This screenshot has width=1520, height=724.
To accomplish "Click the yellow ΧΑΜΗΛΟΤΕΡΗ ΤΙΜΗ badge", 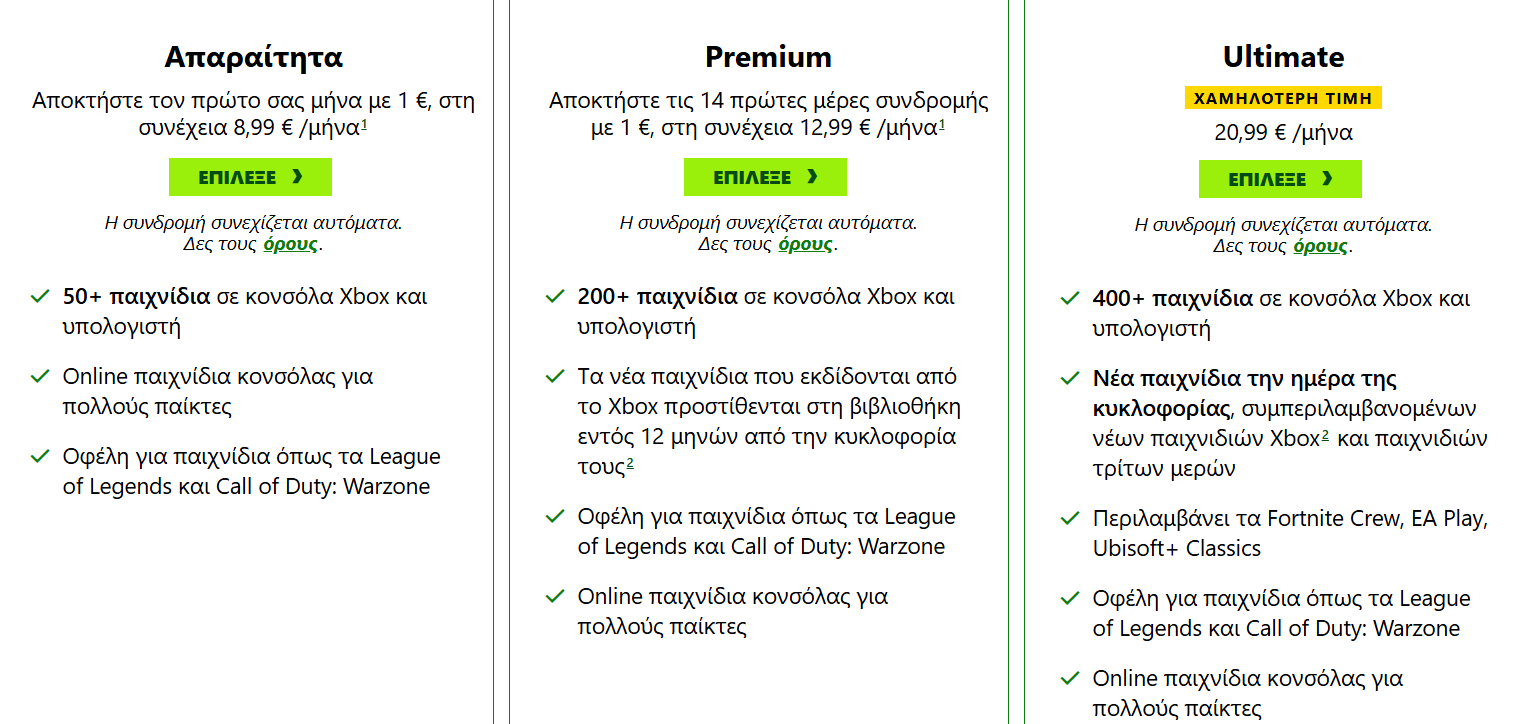I will pos(1283,98).
